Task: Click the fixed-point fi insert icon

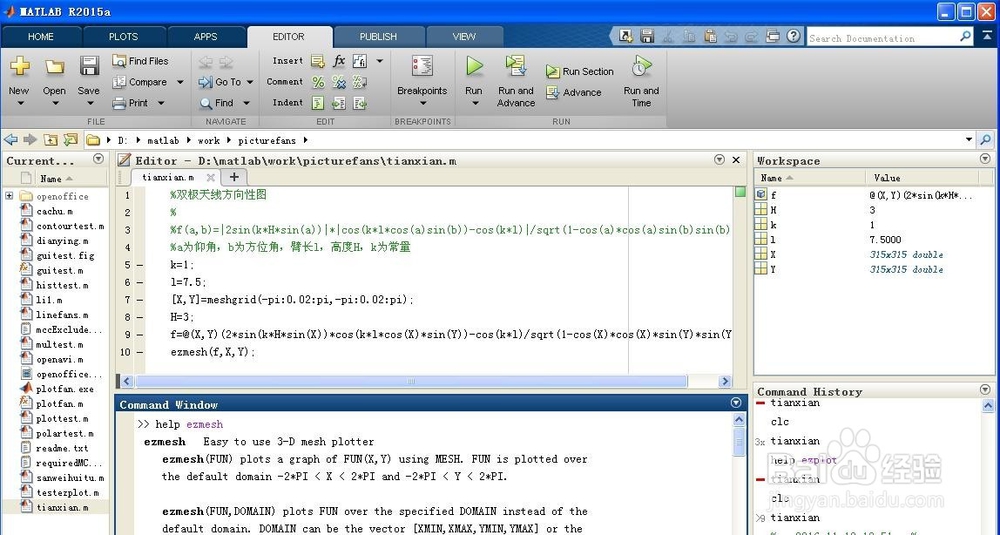Action: [360, 61]
